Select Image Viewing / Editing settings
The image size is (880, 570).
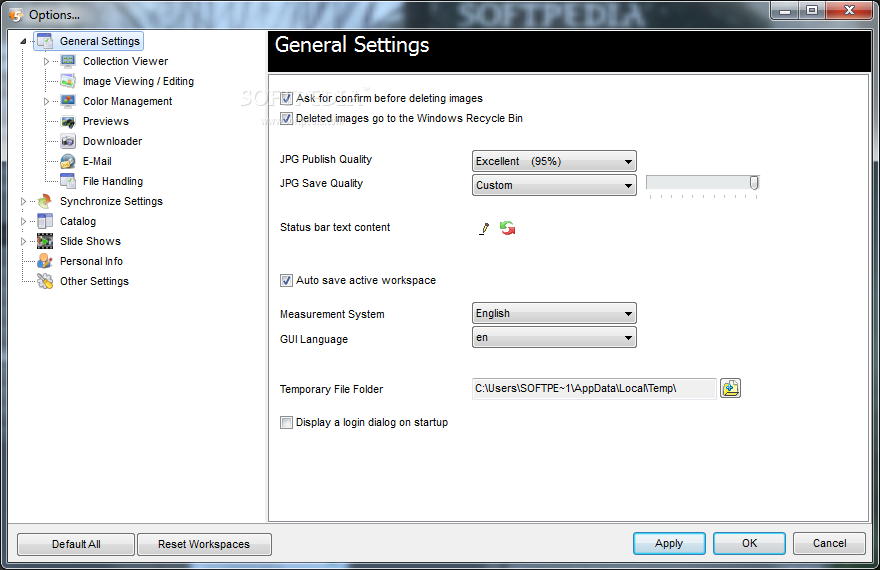(x=138, y=81)
